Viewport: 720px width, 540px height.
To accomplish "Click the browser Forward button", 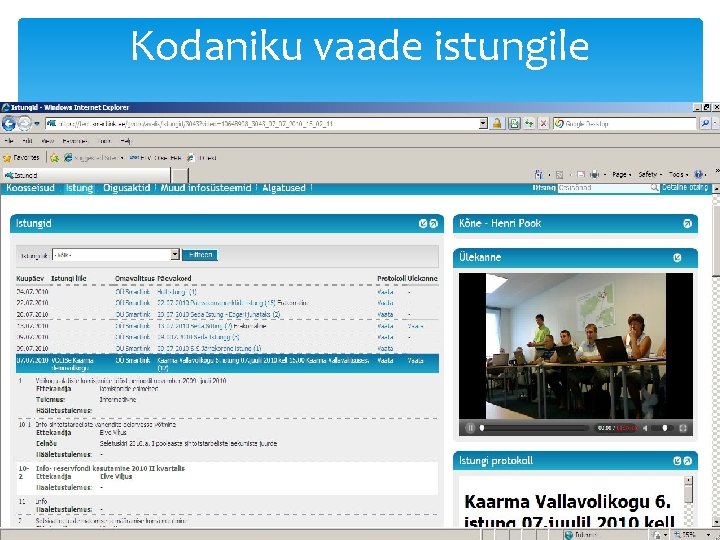I will pyautogui.click(x=25, y=123).
